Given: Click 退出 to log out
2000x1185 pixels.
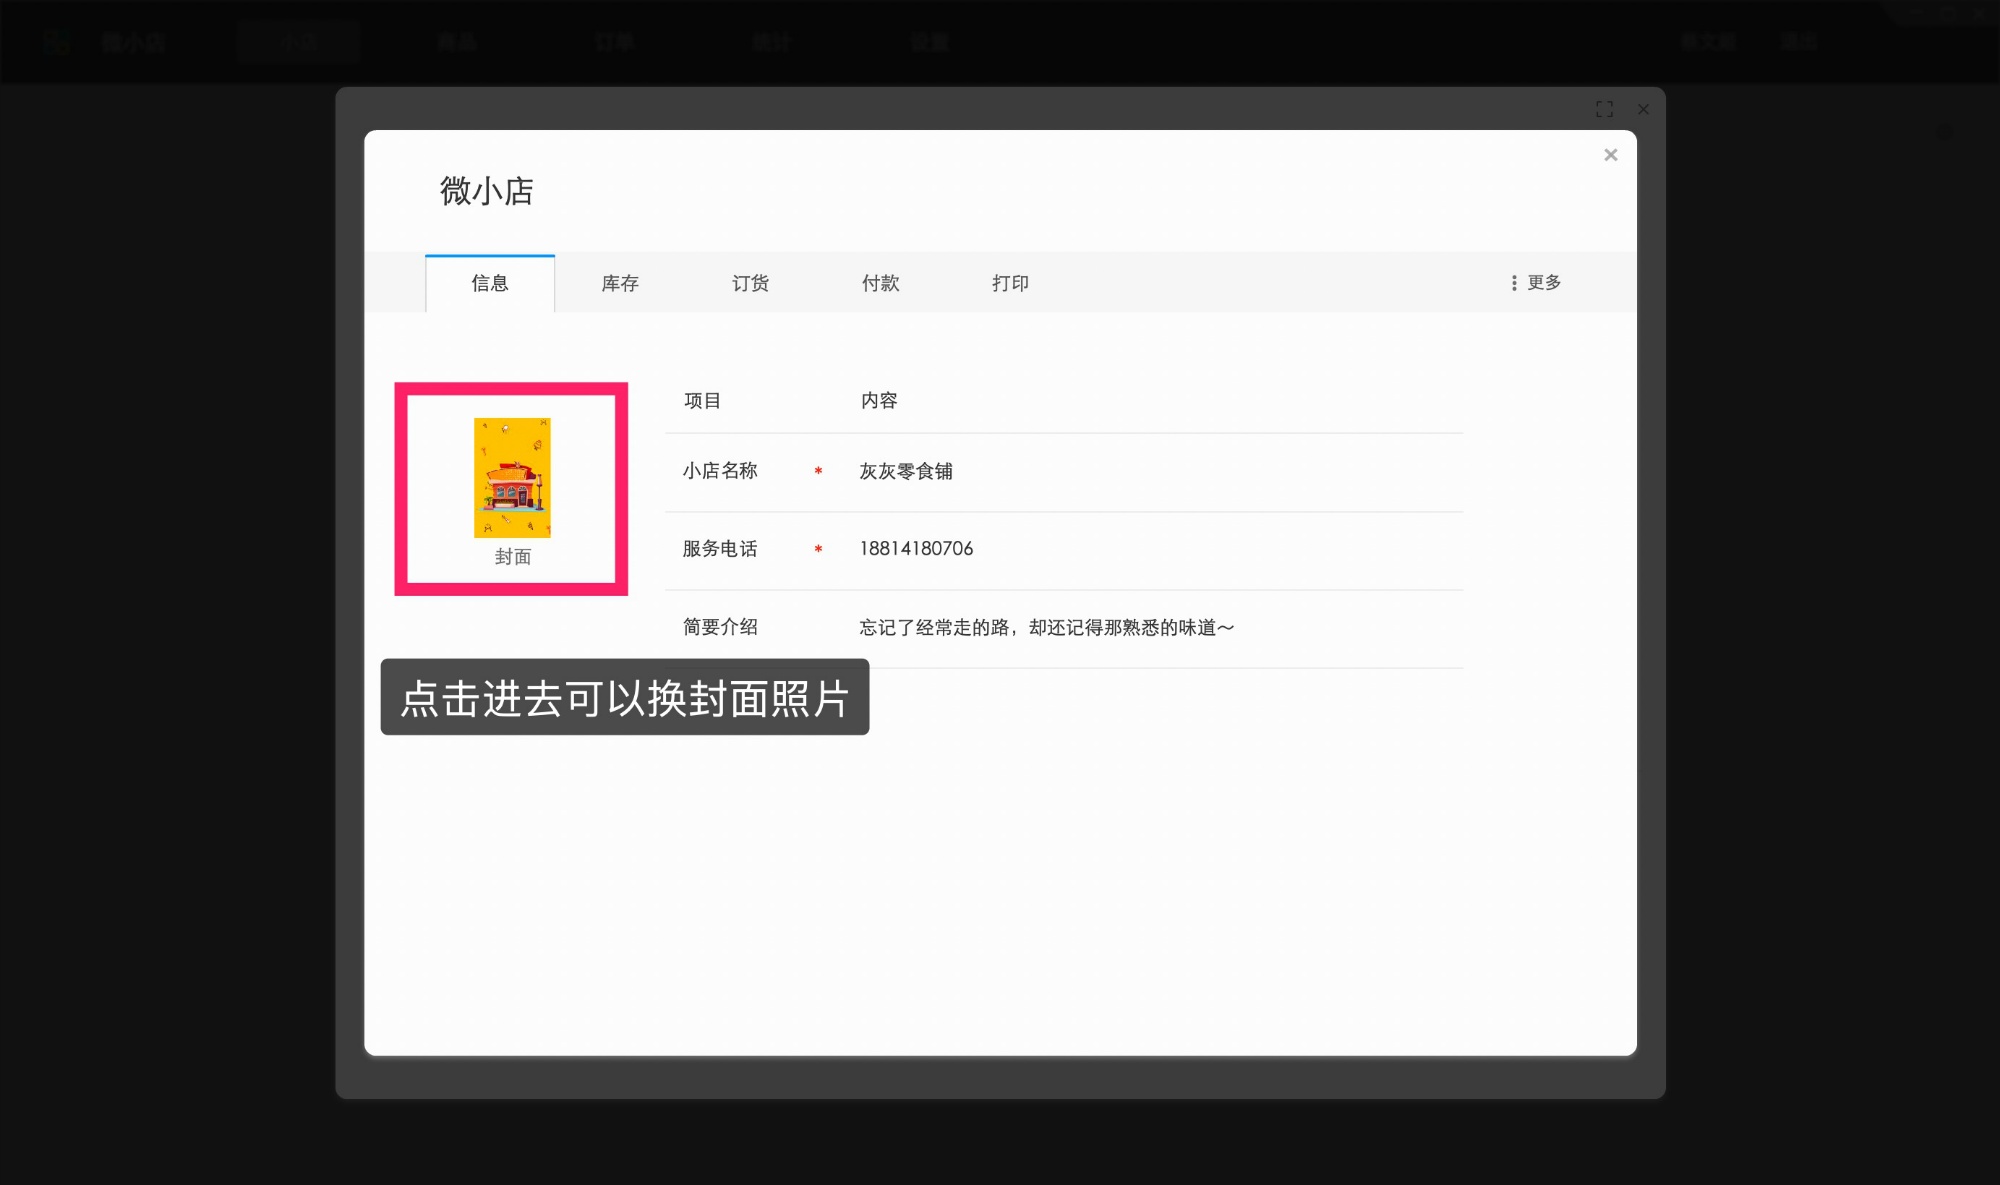Looking at the screenshot, I should (x=1797, y=41).
